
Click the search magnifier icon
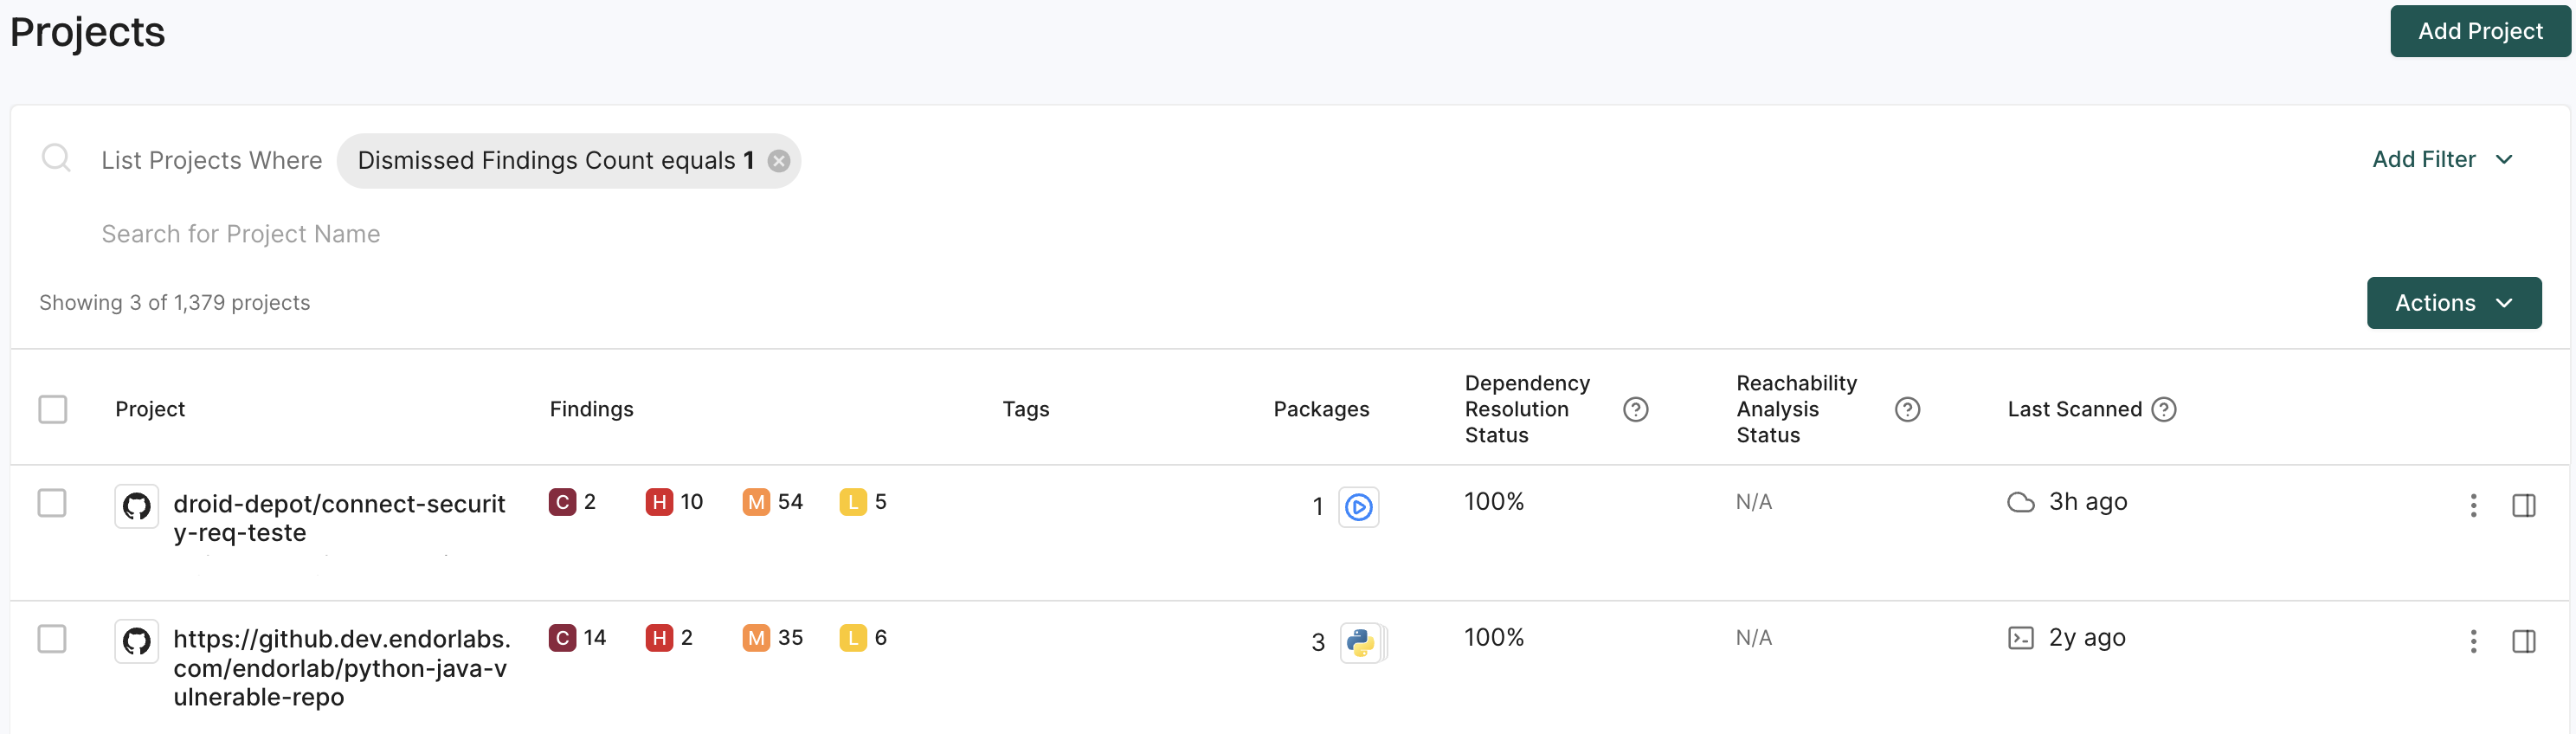pos(56,159)
